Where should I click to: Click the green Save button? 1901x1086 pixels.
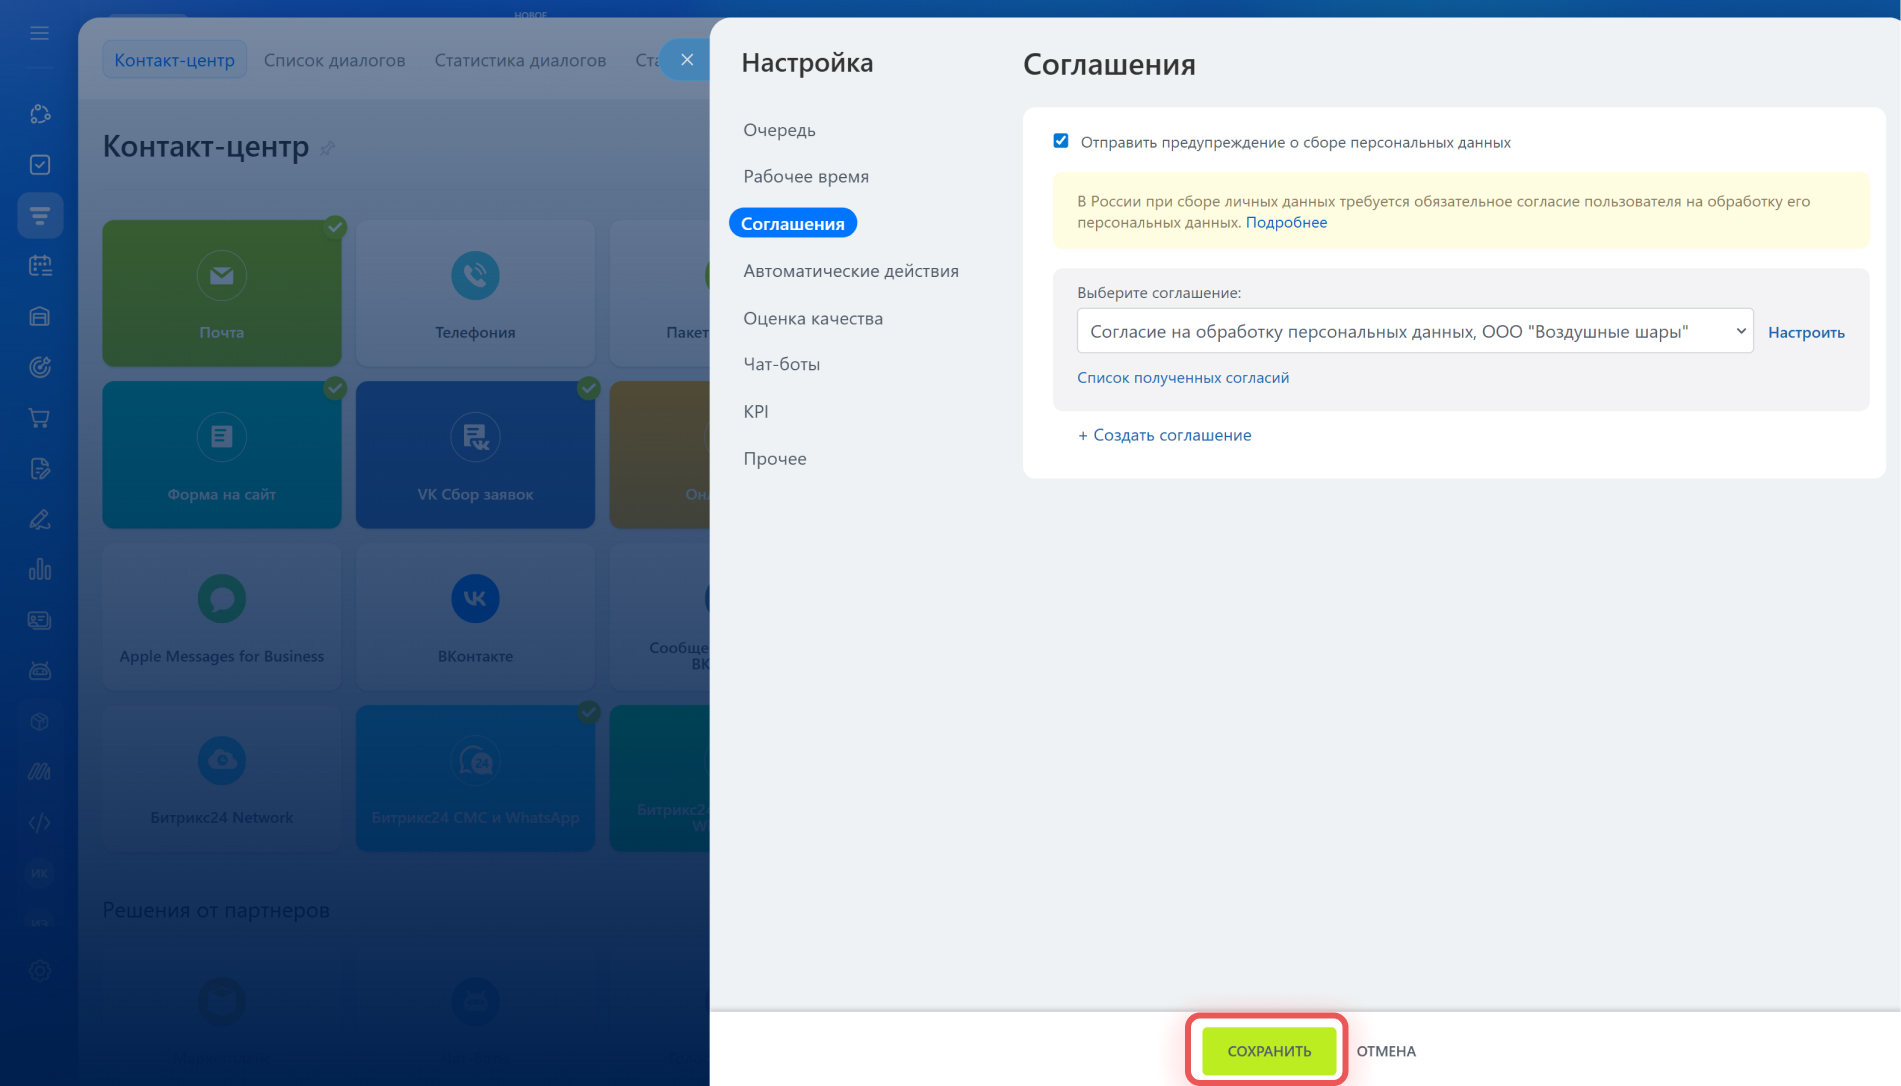[x=1268, y=1051]
